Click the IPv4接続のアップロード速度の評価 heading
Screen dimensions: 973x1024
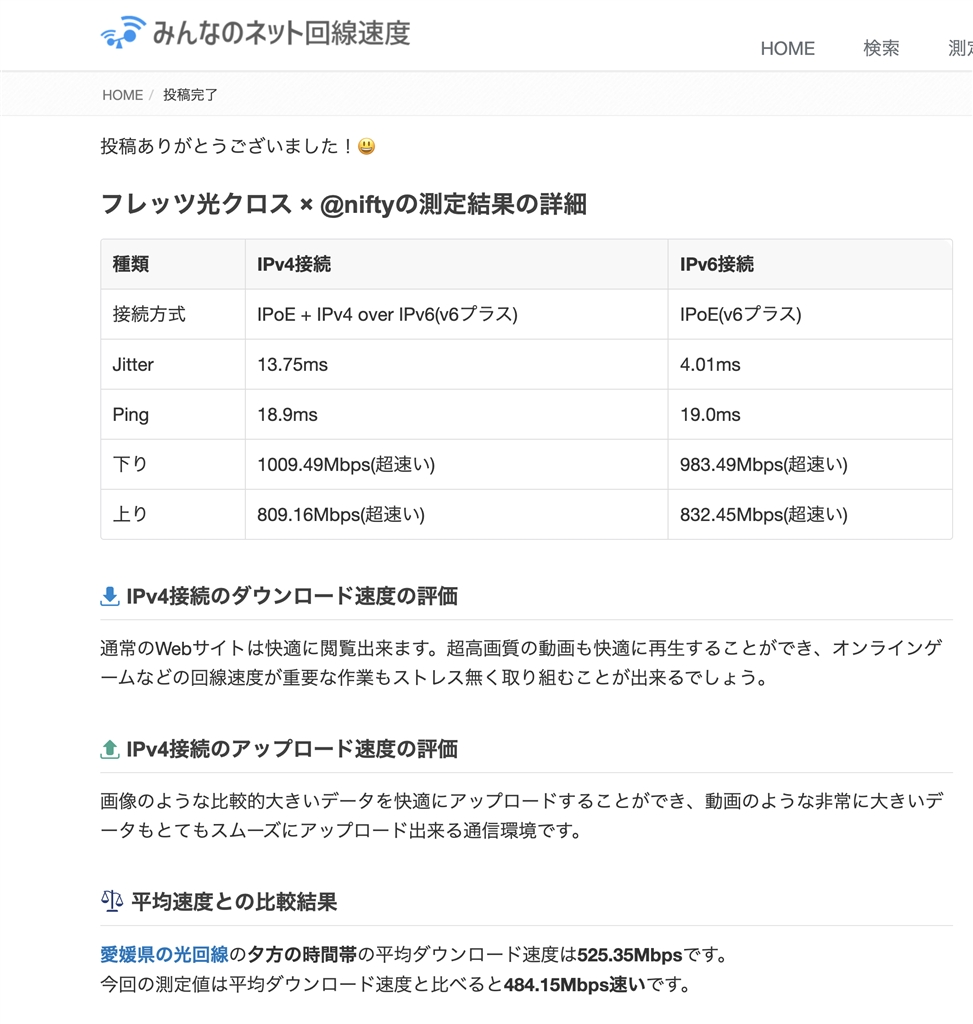[292, 749]
